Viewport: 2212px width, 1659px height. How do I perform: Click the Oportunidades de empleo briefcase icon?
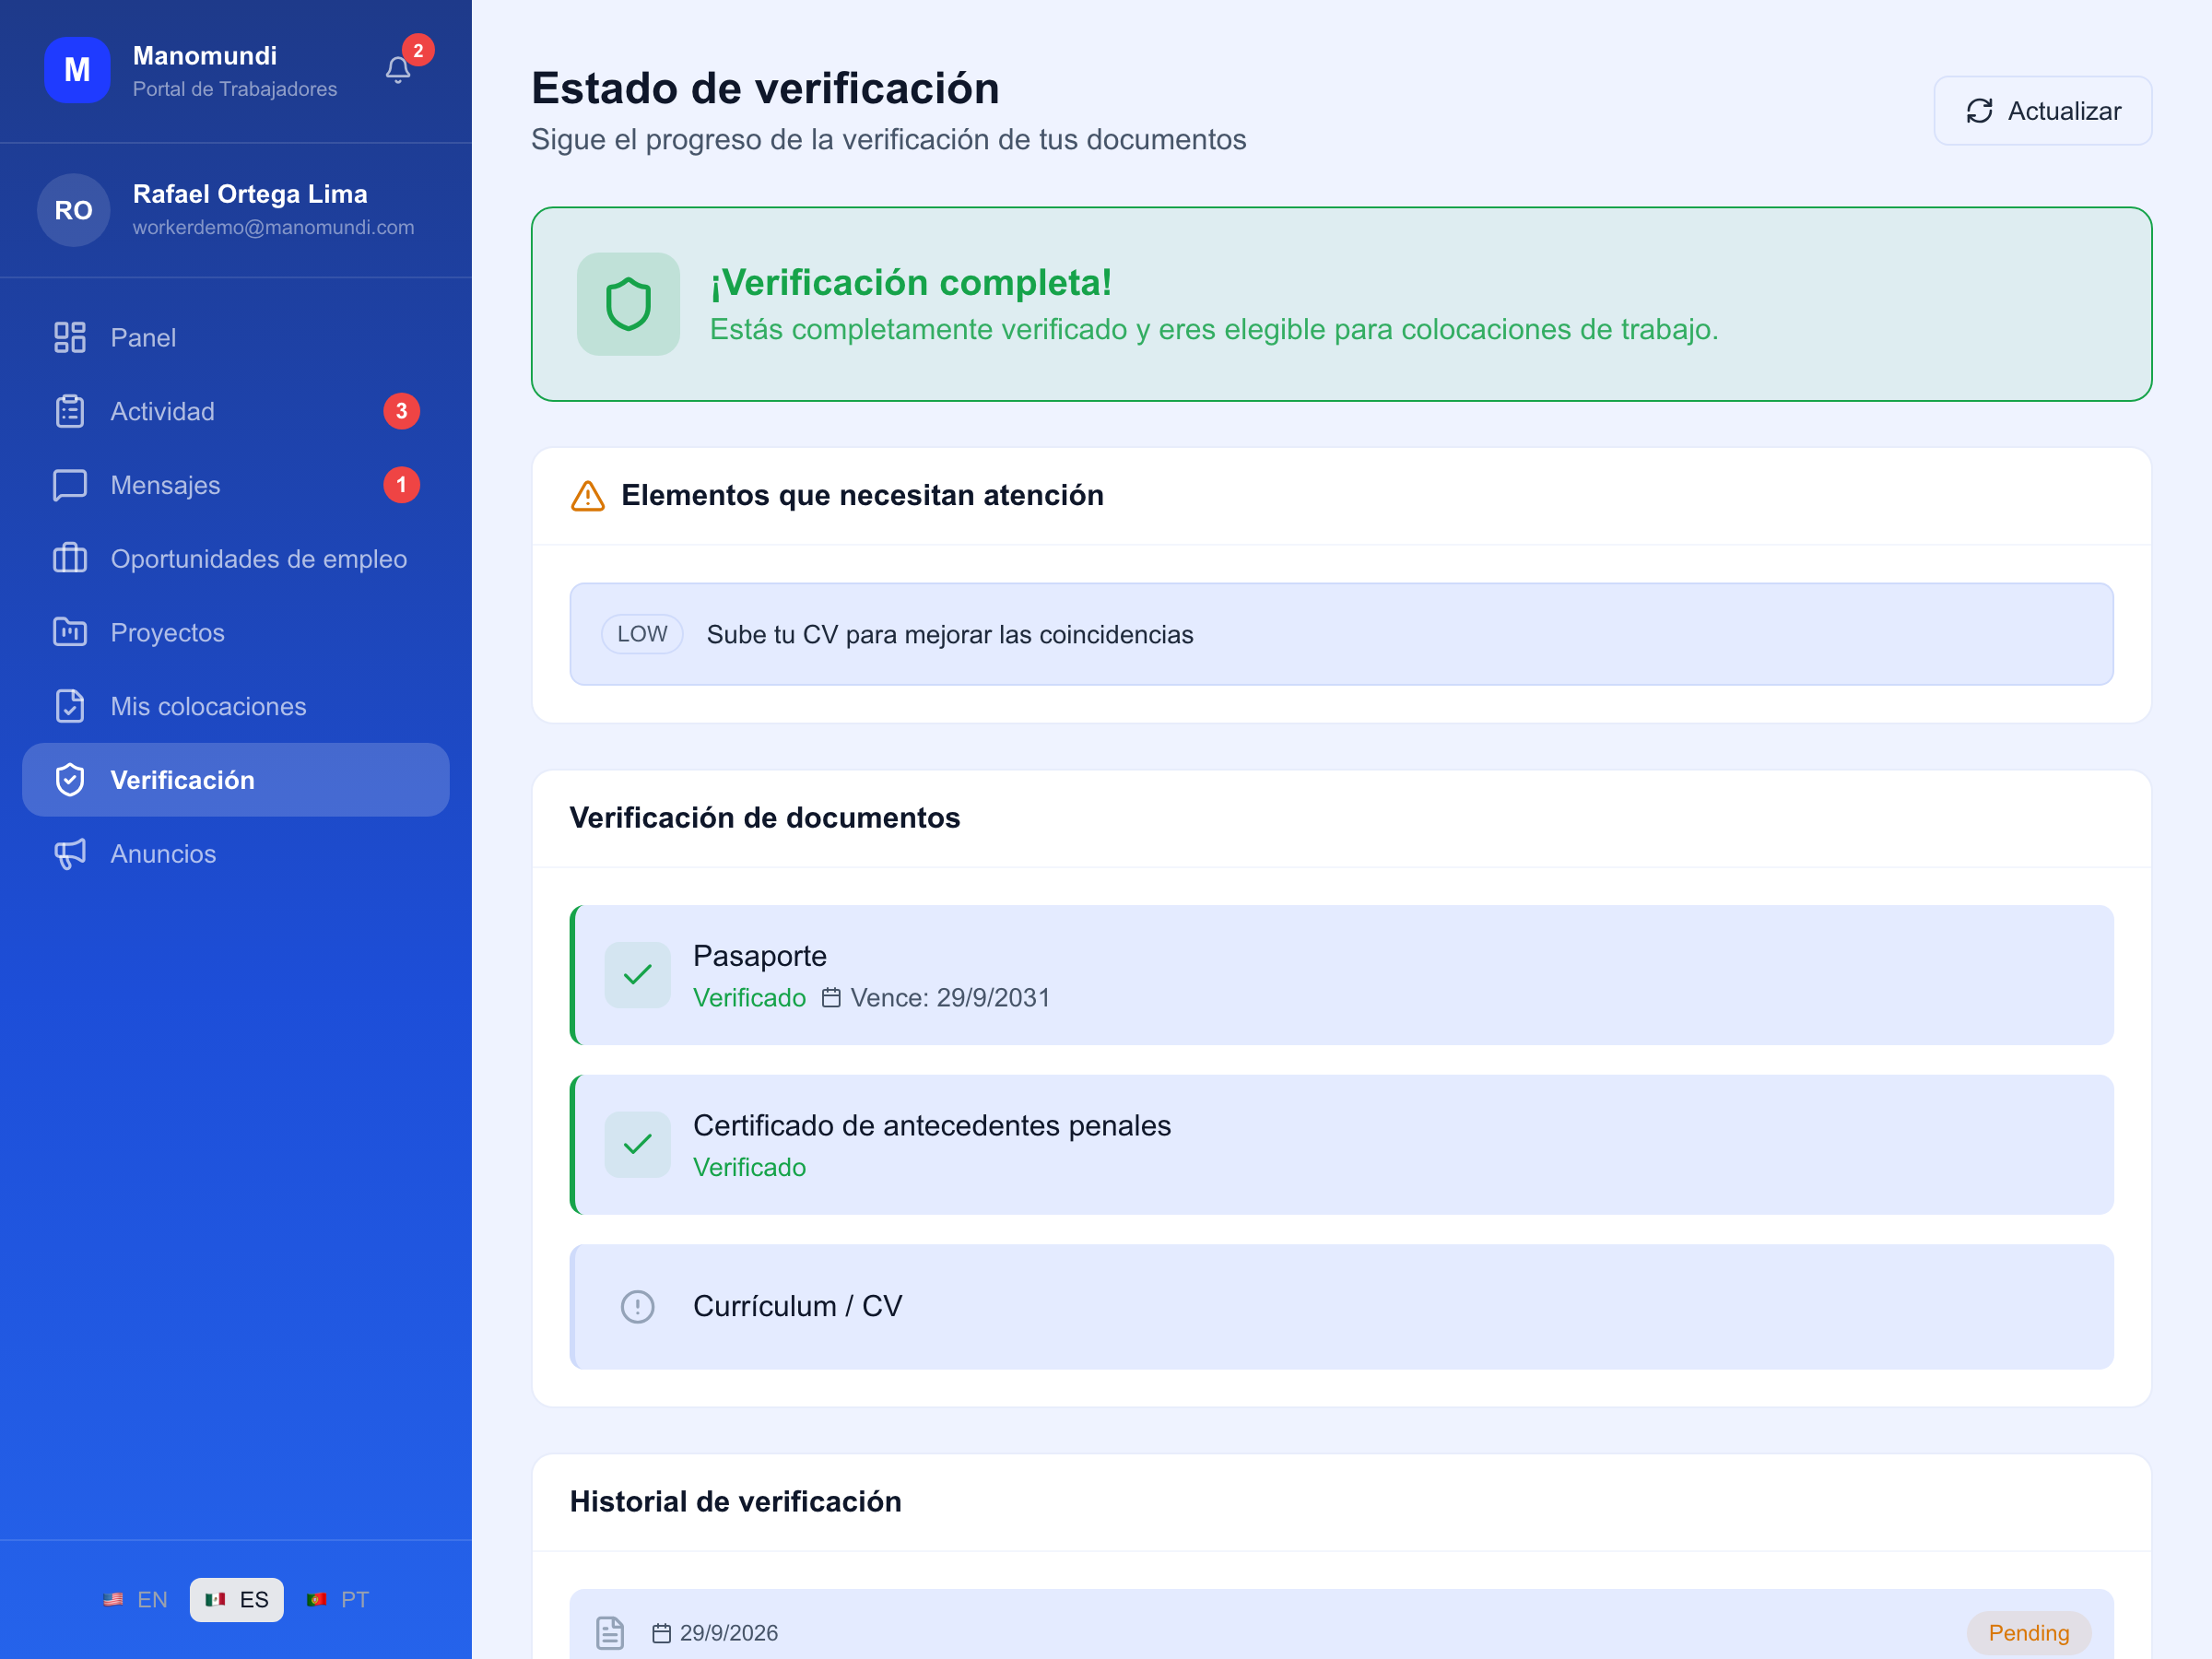(70, 559)
